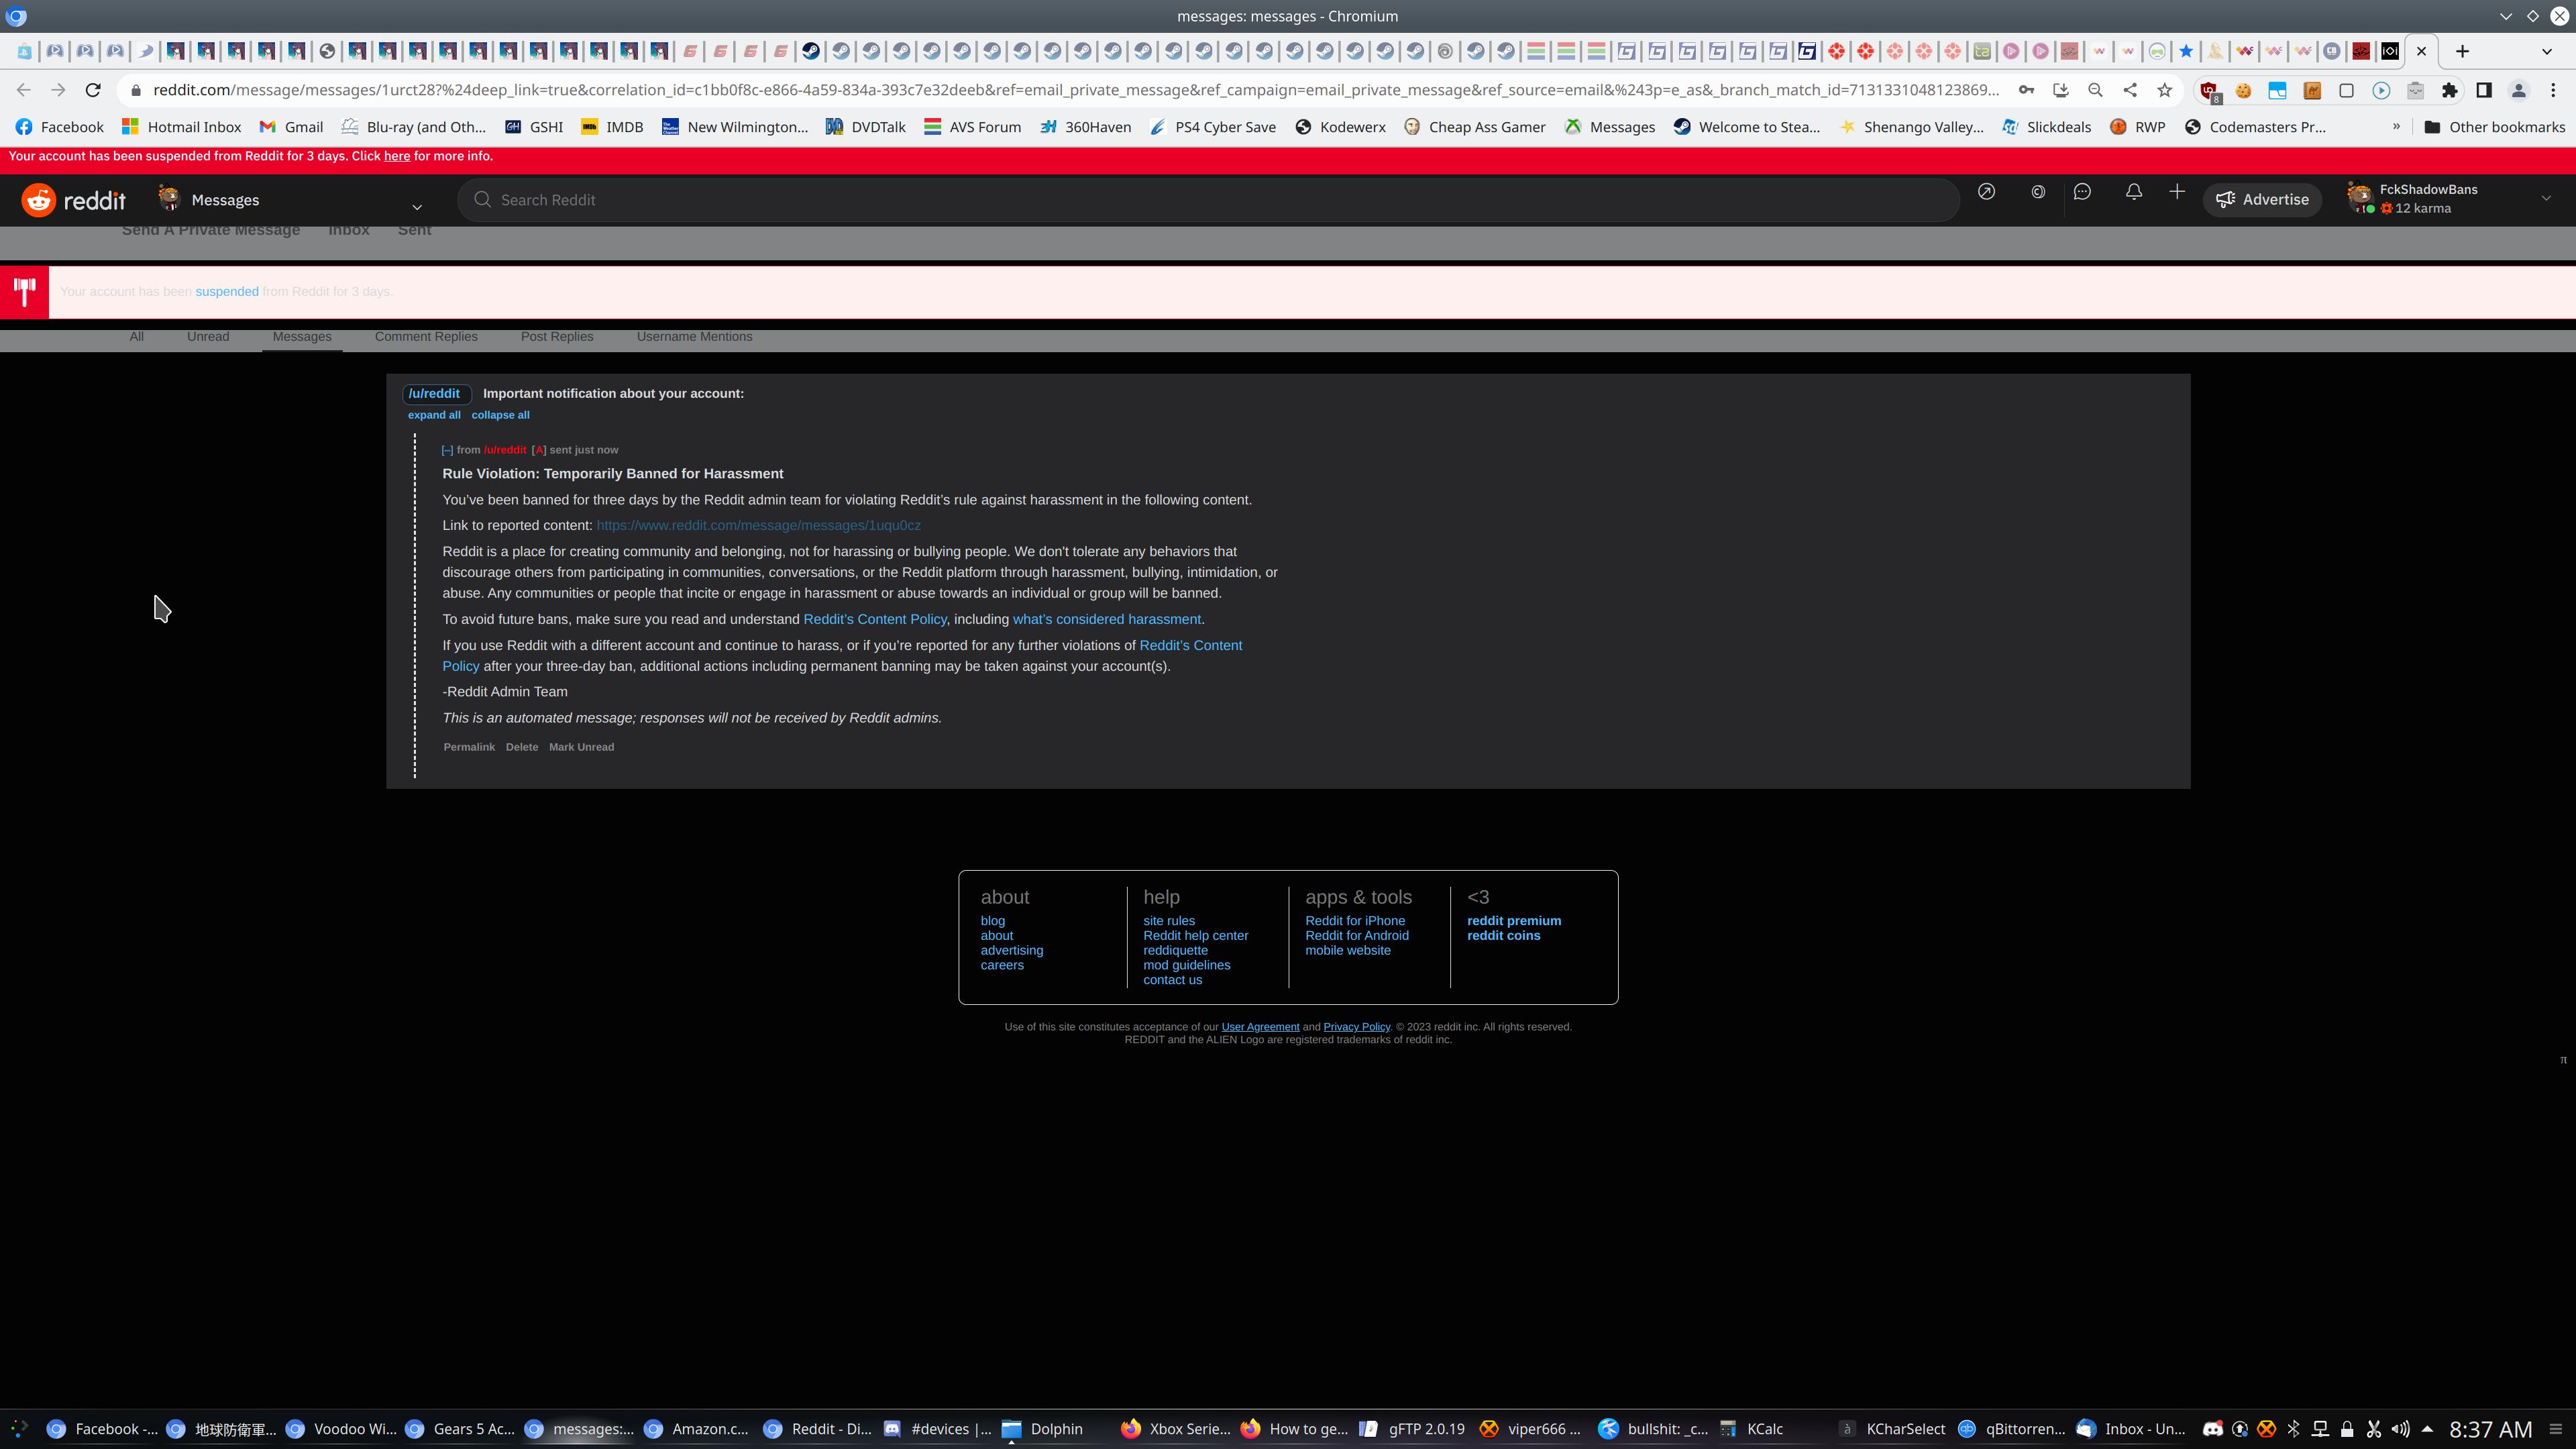The width and height of the screenshot is (2576, 1449).
Task: Open the Chromium extensions puzzle icon
Action: coord(2449,90)
